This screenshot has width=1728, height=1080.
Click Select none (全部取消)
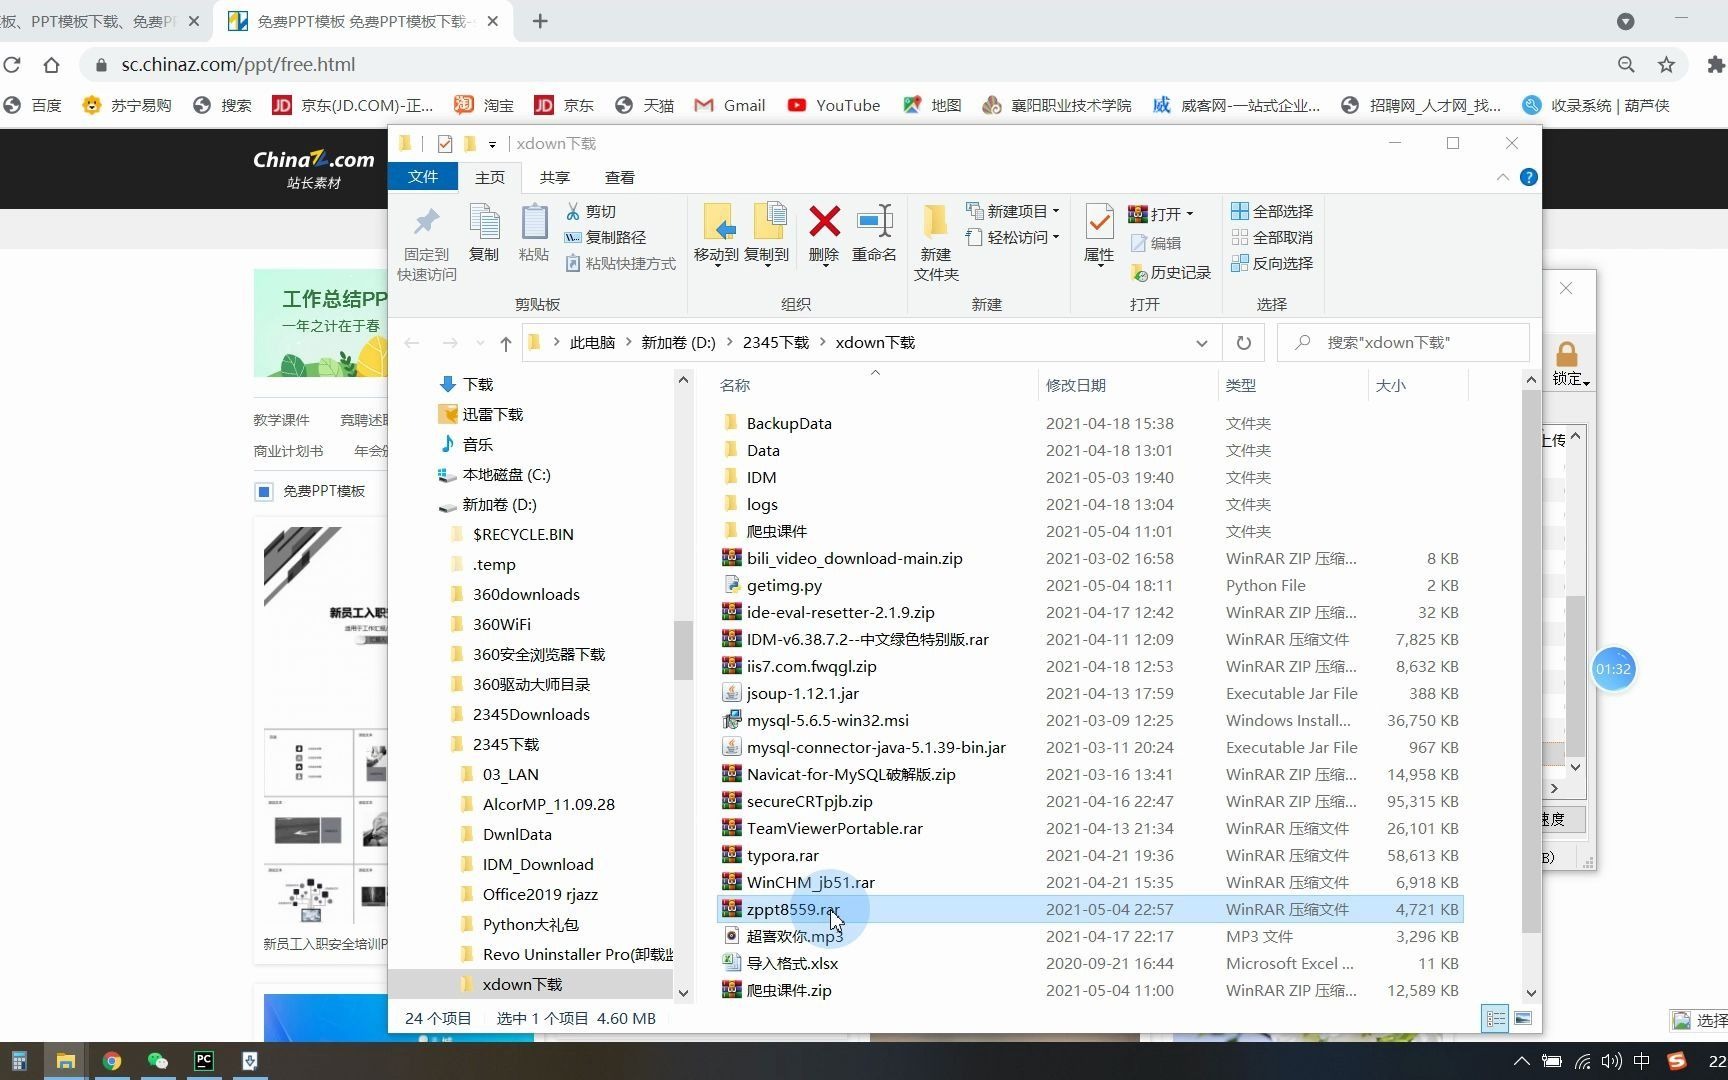[x=1272, y=237]
